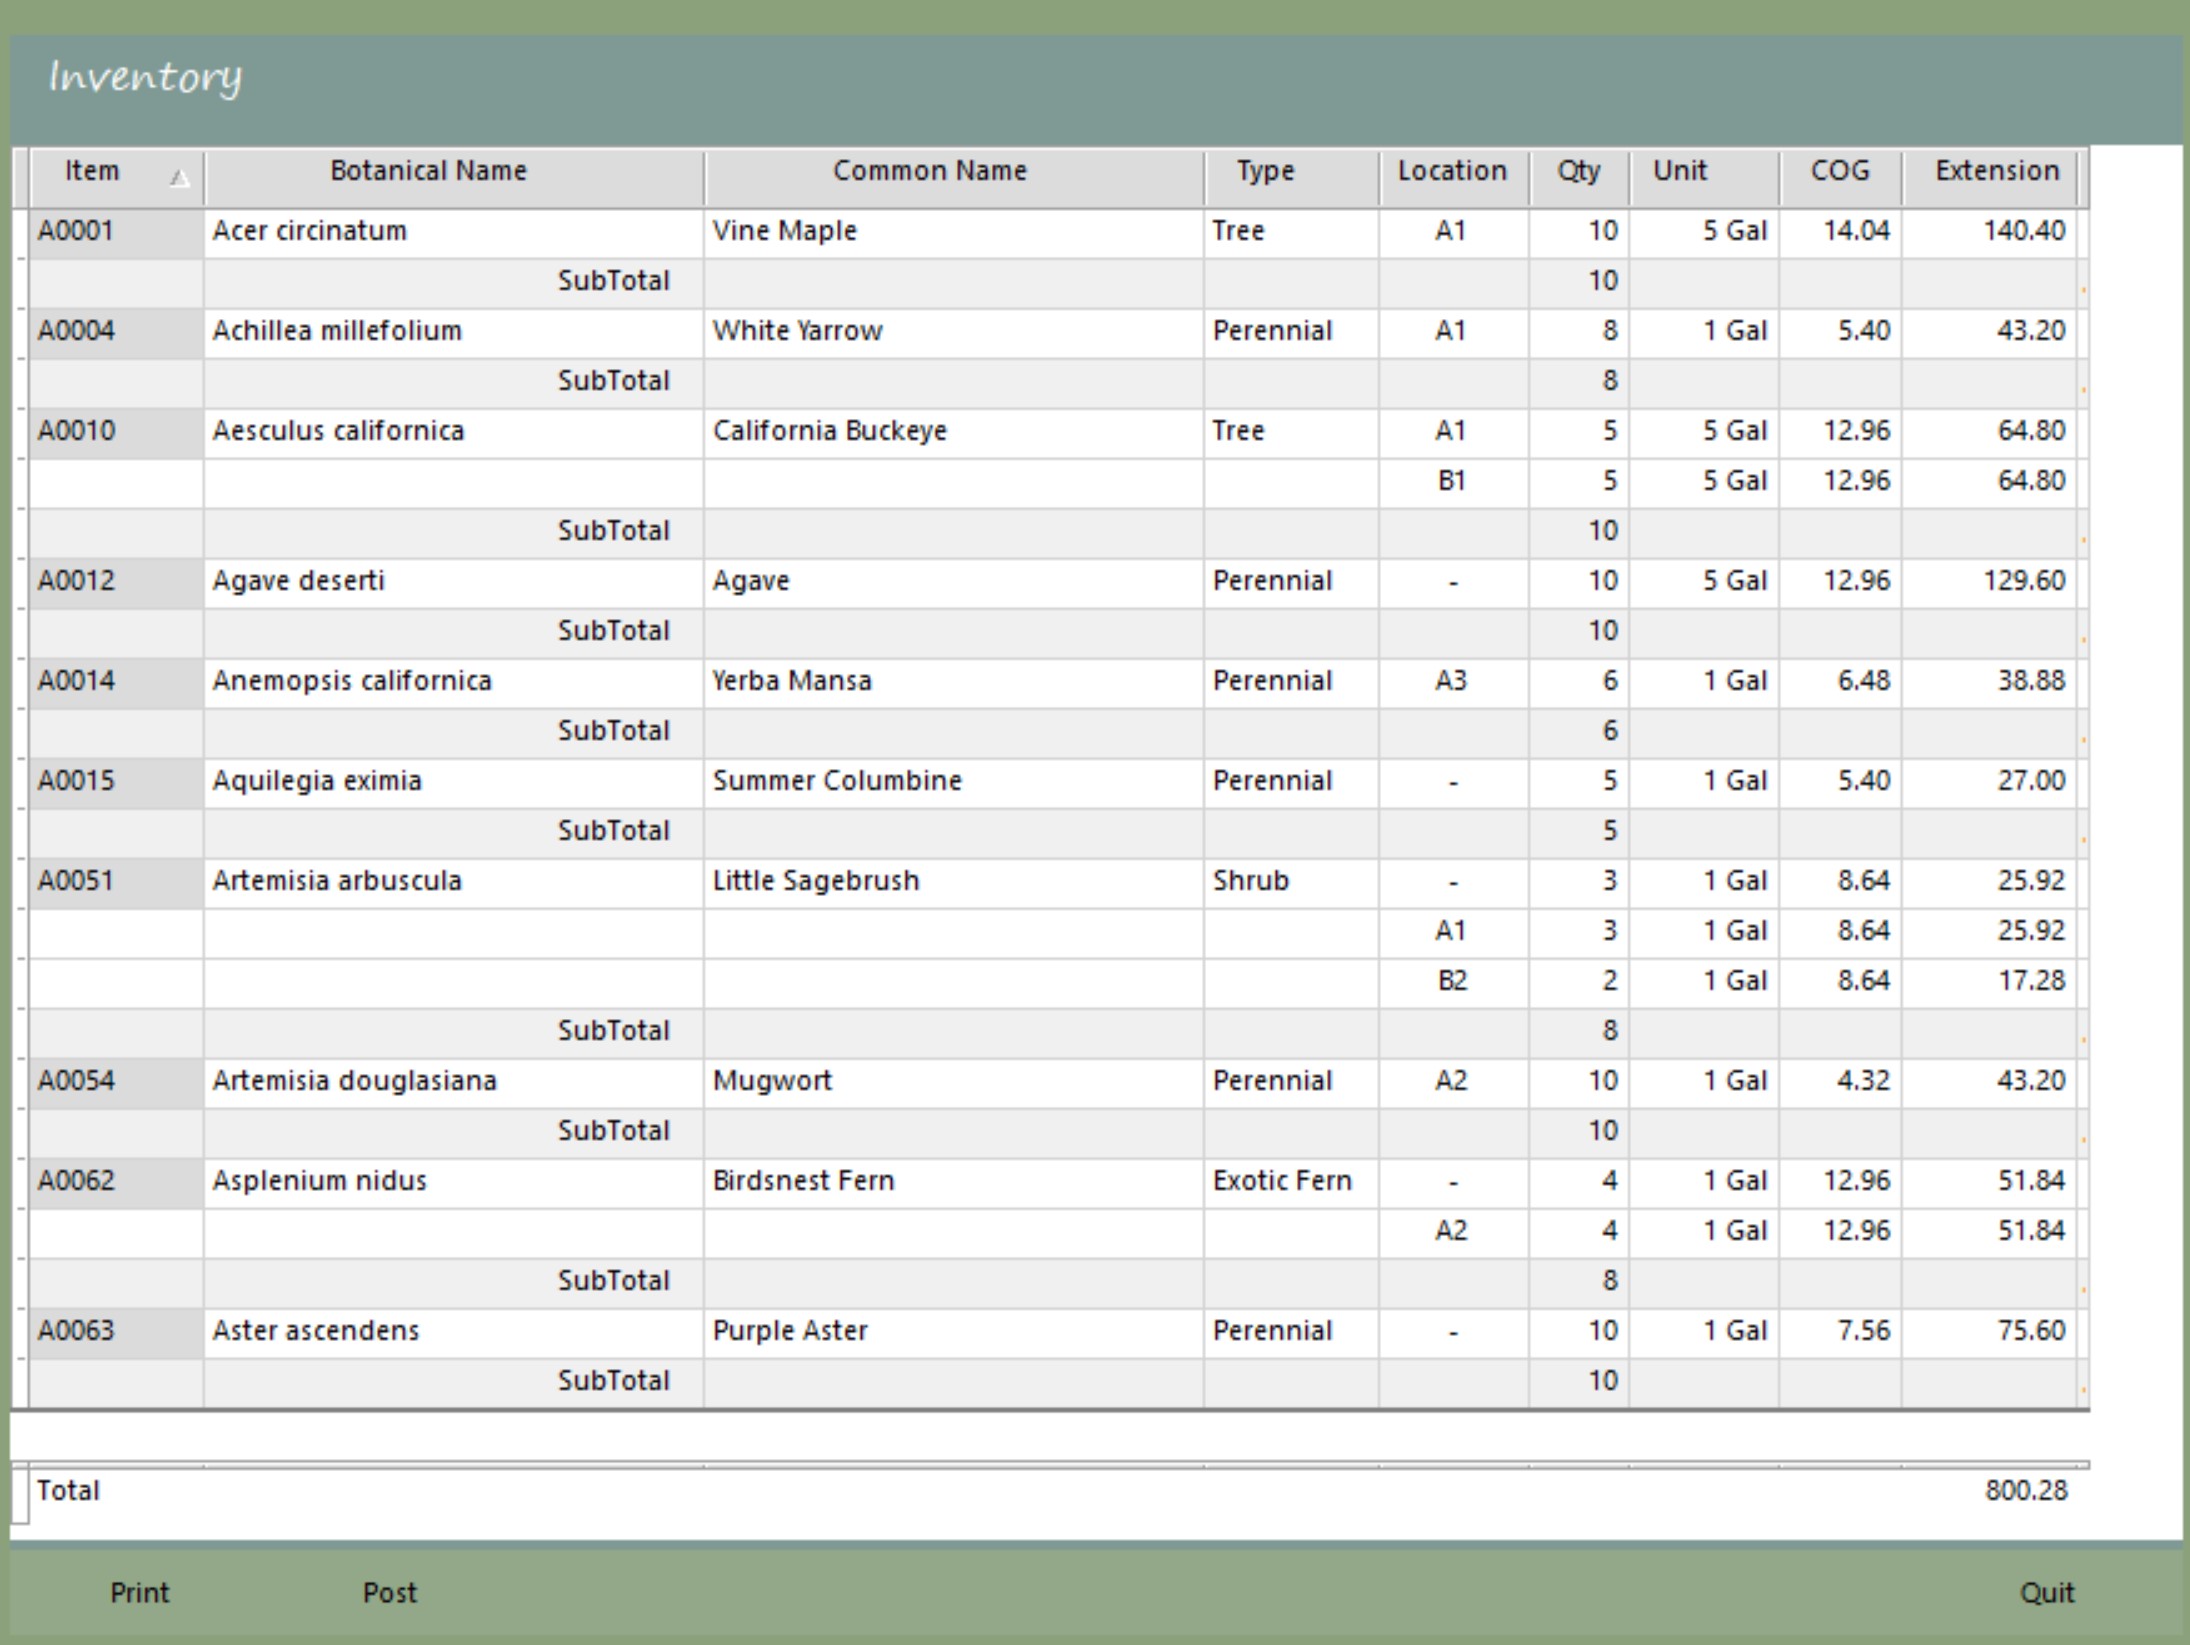Click the Post button
This screenshot has height=1645, width=2190.
point(389,1592)
